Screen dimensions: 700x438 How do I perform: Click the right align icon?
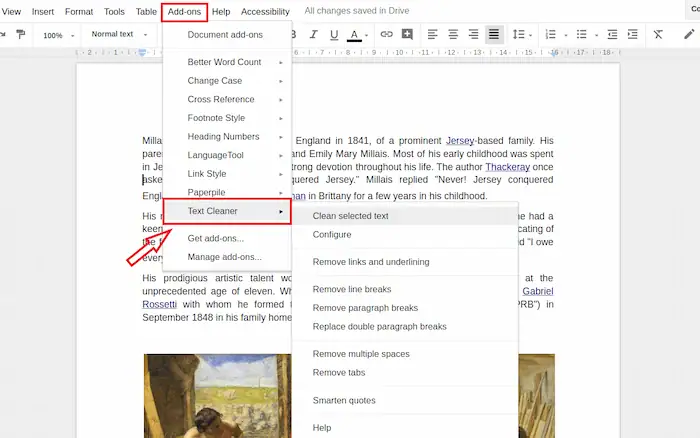click(x=473, y=35)
